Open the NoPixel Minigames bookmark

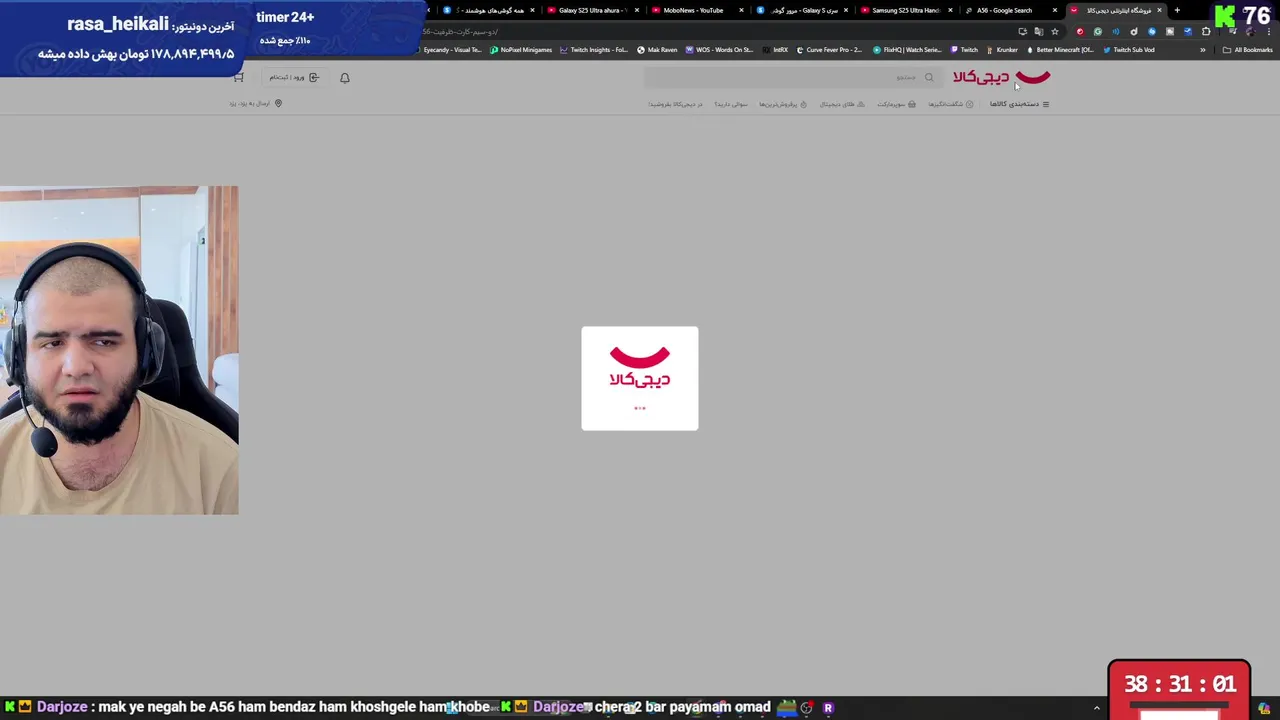tap(521, 50)
